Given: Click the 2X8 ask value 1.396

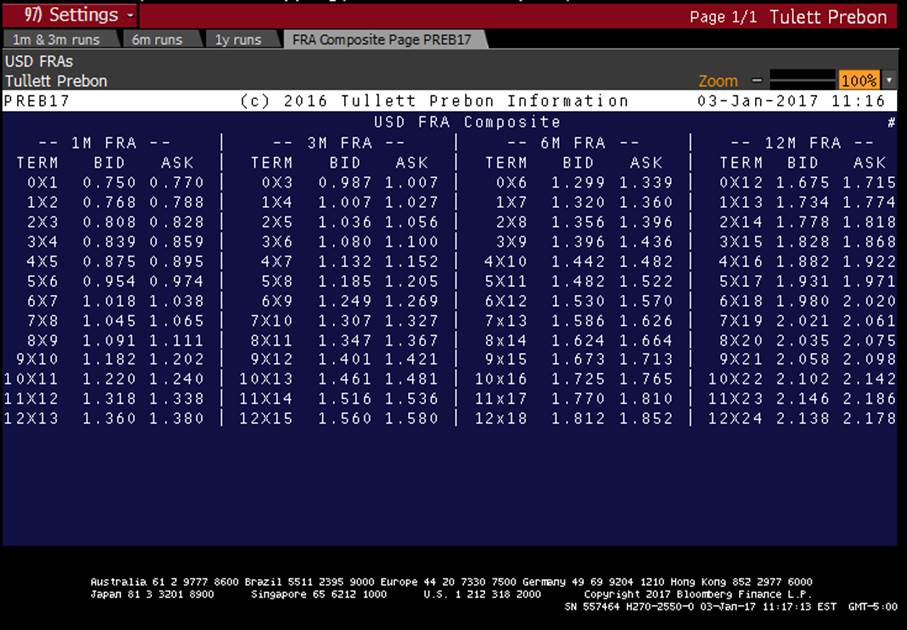Looking at the screenshot, I should tap(646, 222).
